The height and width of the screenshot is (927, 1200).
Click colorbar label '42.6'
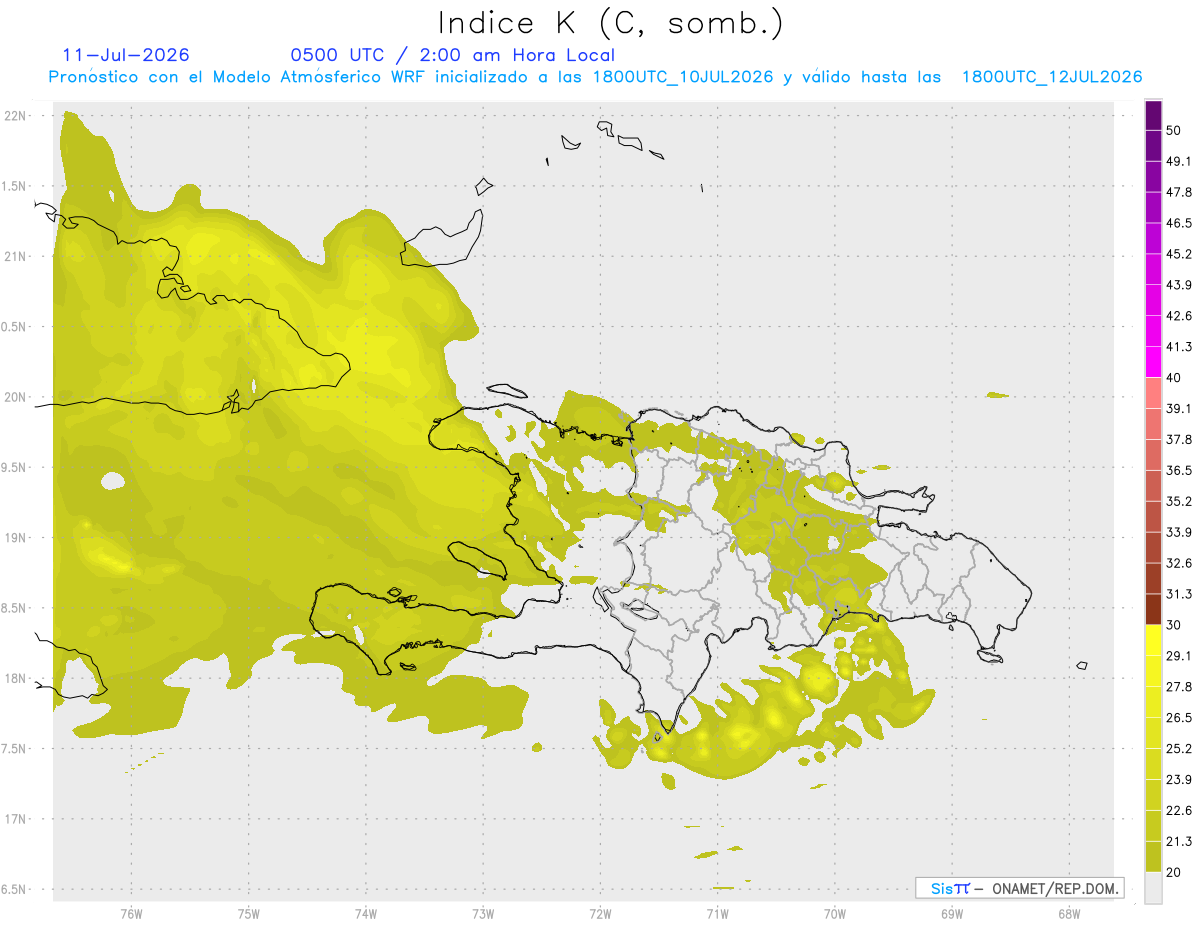tap(1179, 316)
